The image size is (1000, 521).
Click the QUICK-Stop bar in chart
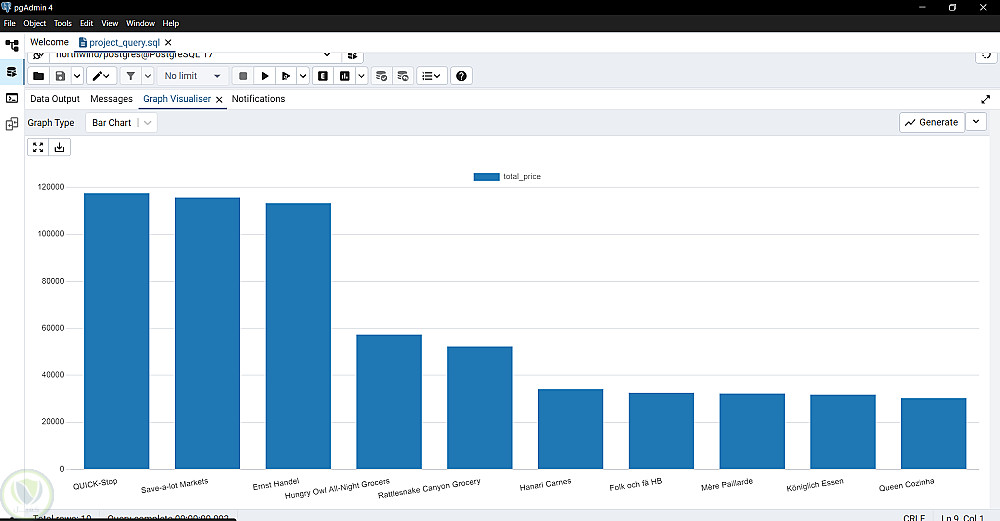click(x=117, y=331)
